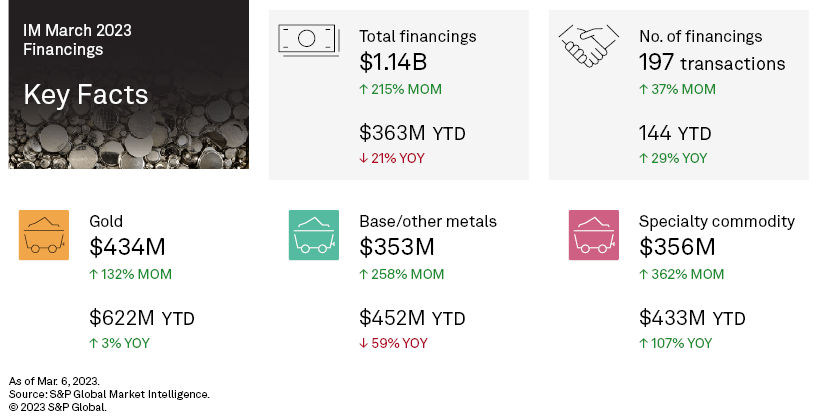Click the Specialty commodity $356M amount
The width and height of the screenshot is (826, 417).
pos(678,247)
